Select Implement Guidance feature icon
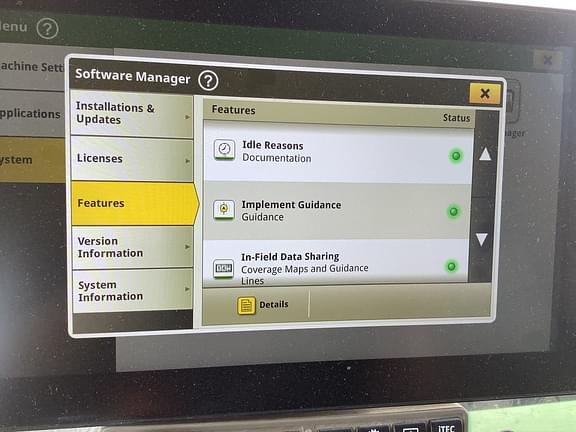This screenshot has height=432, width=576. (x=224, y=209)
